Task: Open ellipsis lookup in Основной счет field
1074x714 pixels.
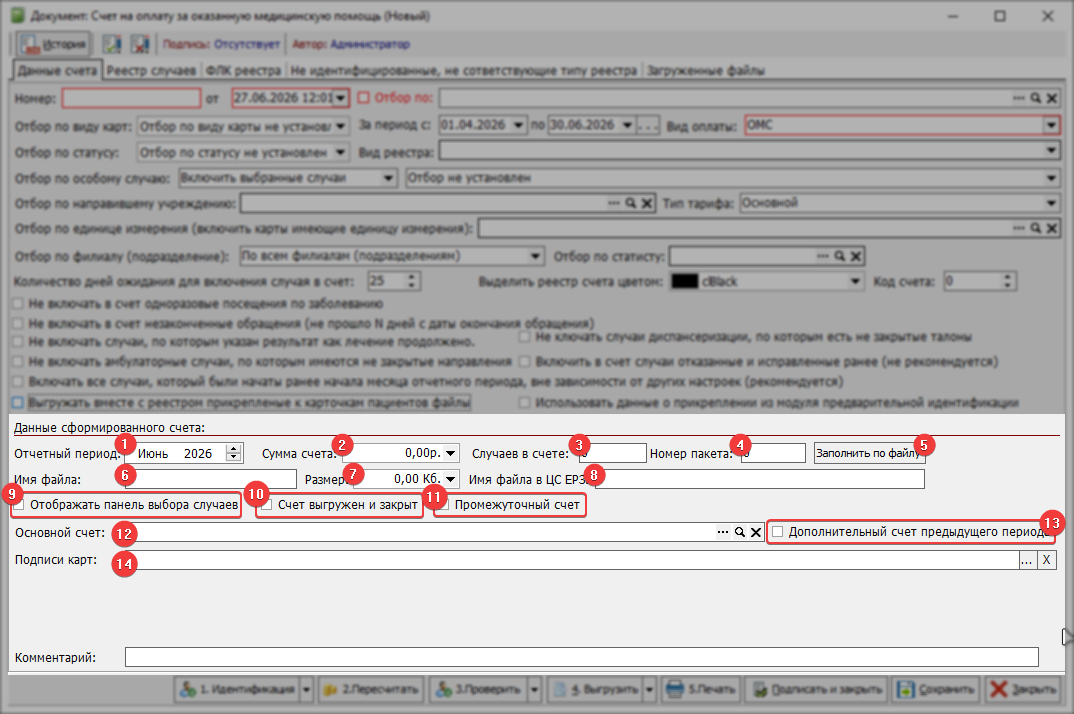Action: point(723,532)
